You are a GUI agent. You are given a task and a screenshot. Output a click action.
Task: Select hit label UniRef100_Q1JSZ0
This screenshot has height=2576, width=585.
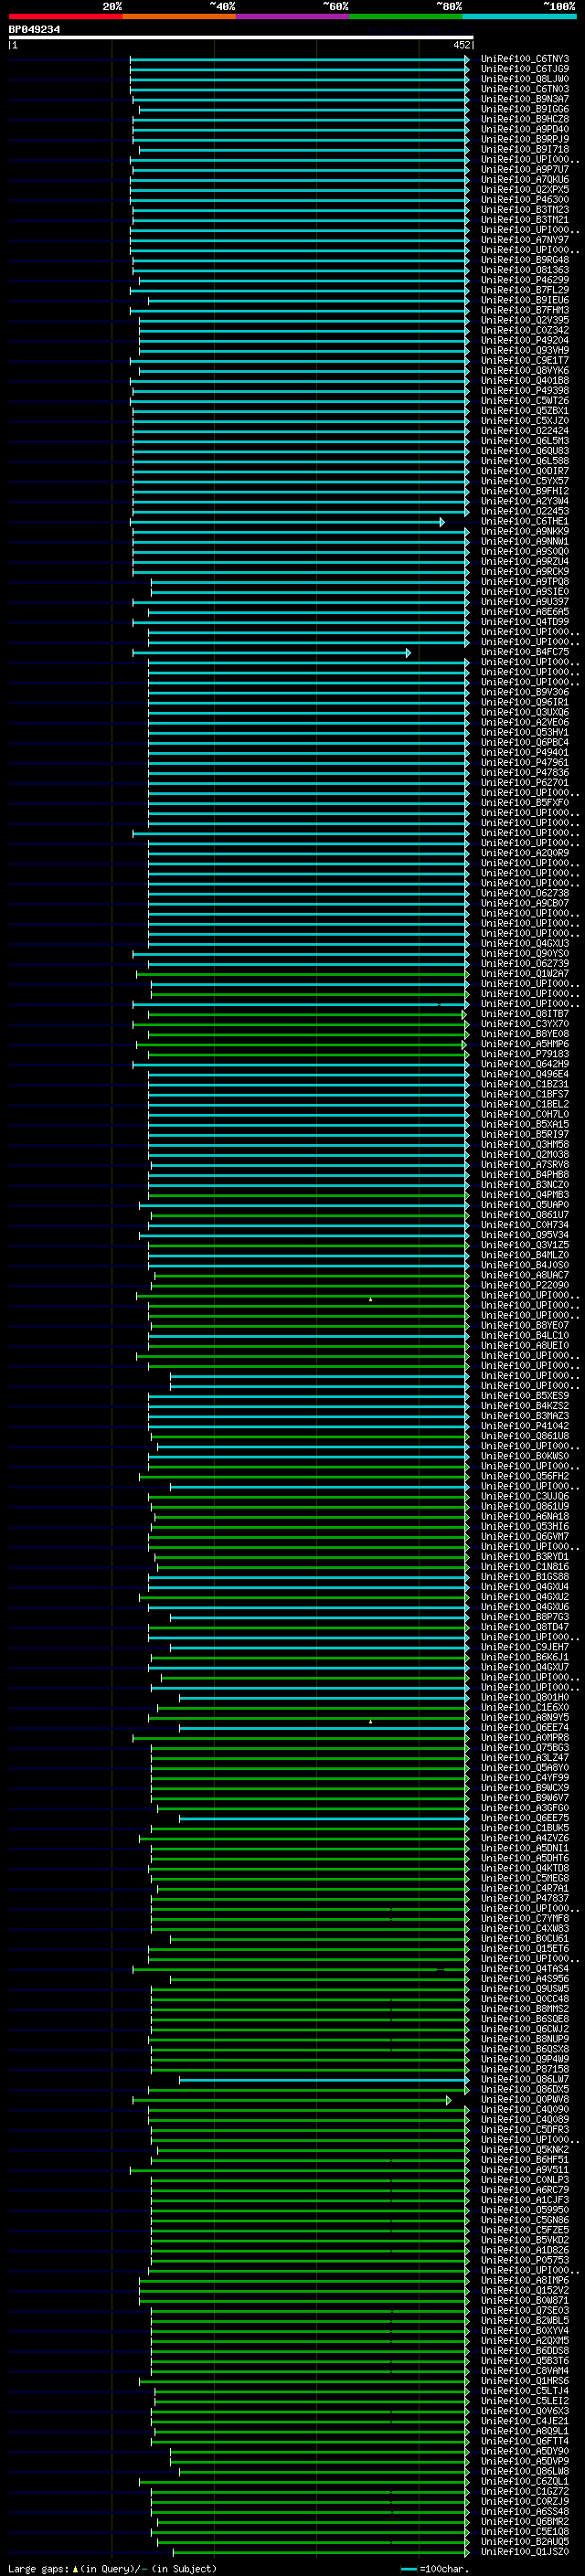coord(525,2552)
